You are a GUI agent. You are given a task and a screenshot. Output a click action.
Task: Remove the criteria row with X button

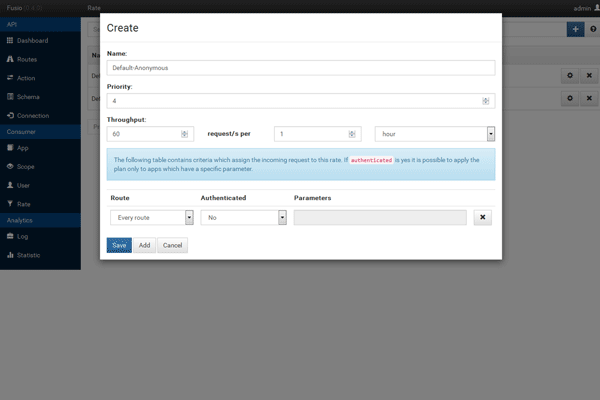point(482,217)
